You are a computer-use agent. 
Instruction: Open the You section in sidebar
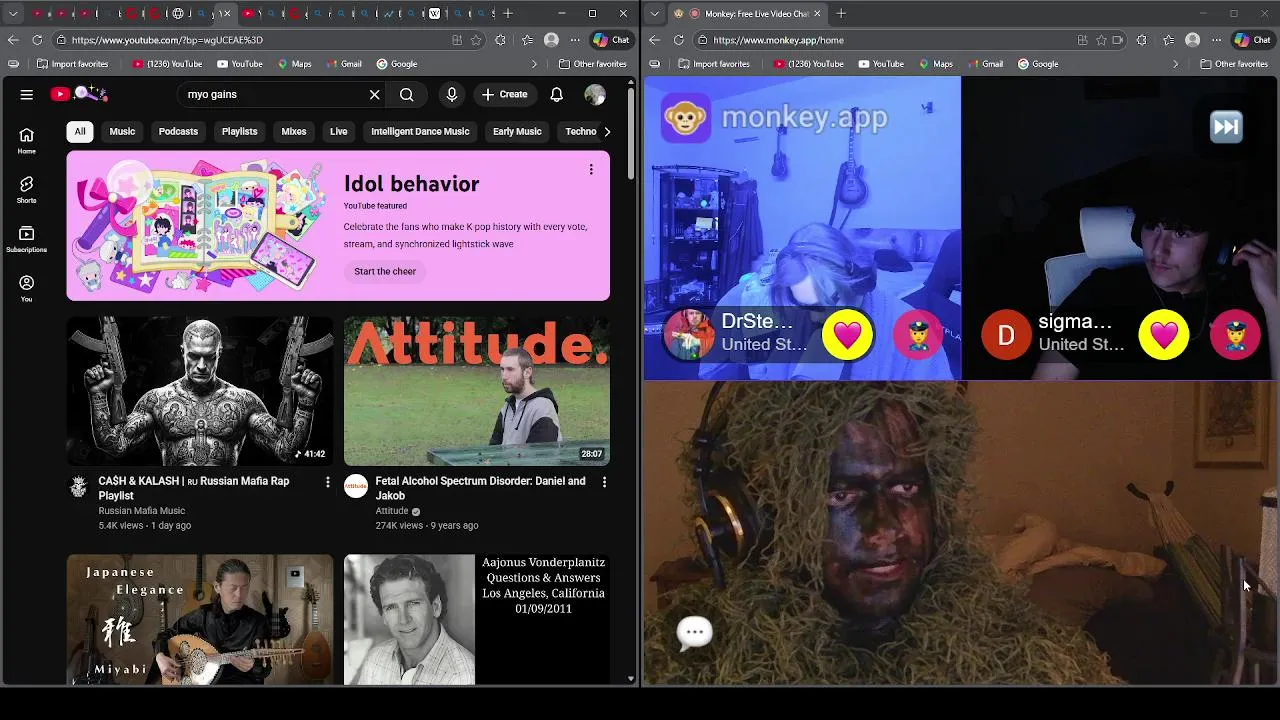point(27,288)
